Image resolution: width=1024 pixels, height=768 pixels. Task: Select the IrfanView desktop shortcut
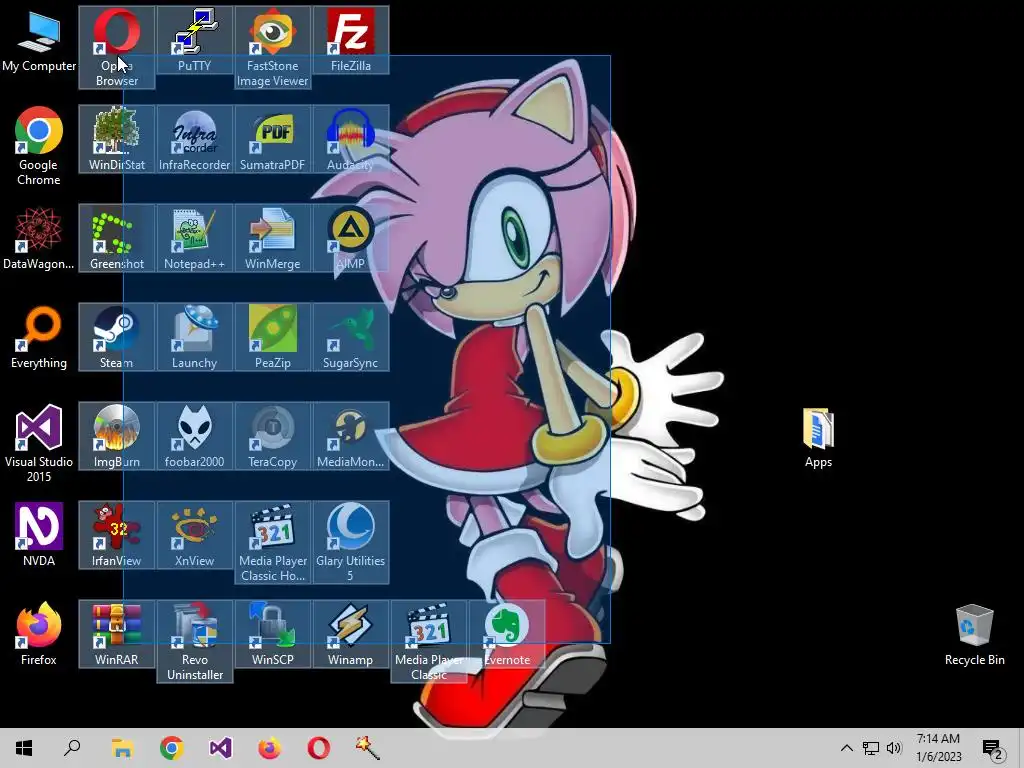[117, 536]
